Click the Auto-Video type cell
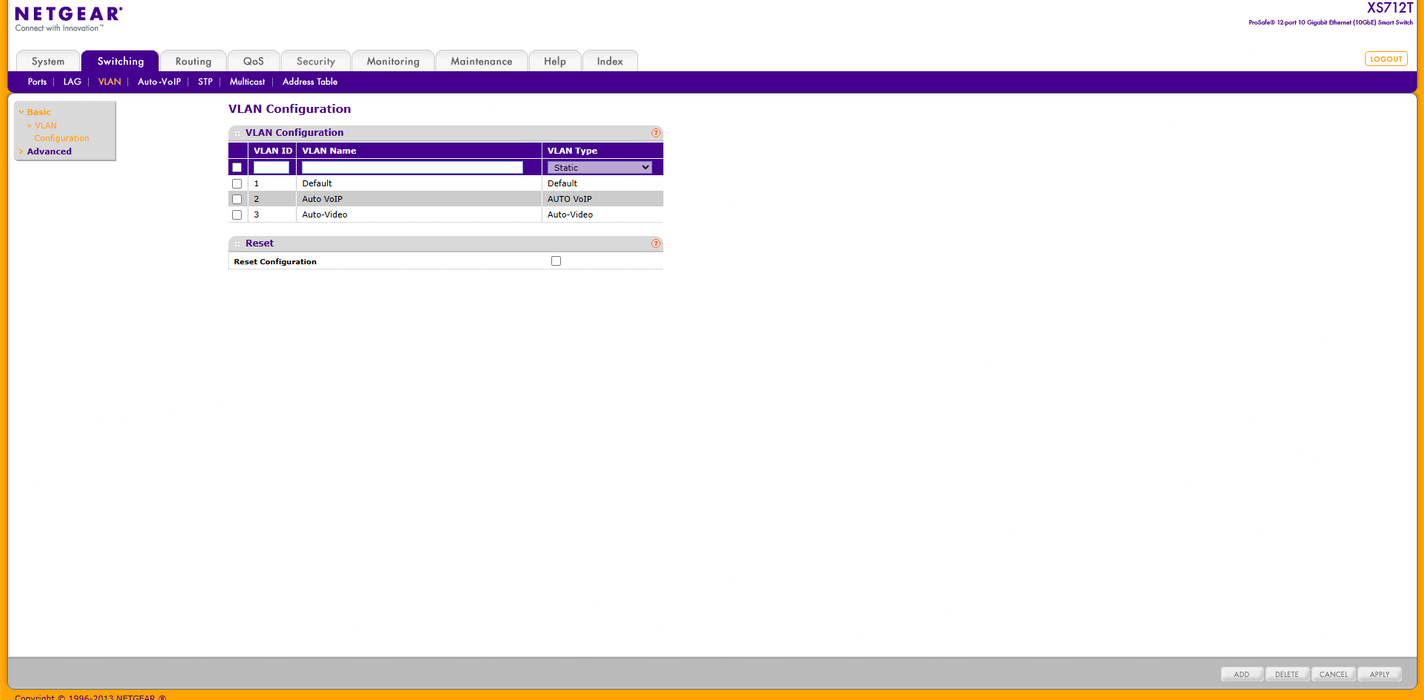 click(x=602, y=215)
